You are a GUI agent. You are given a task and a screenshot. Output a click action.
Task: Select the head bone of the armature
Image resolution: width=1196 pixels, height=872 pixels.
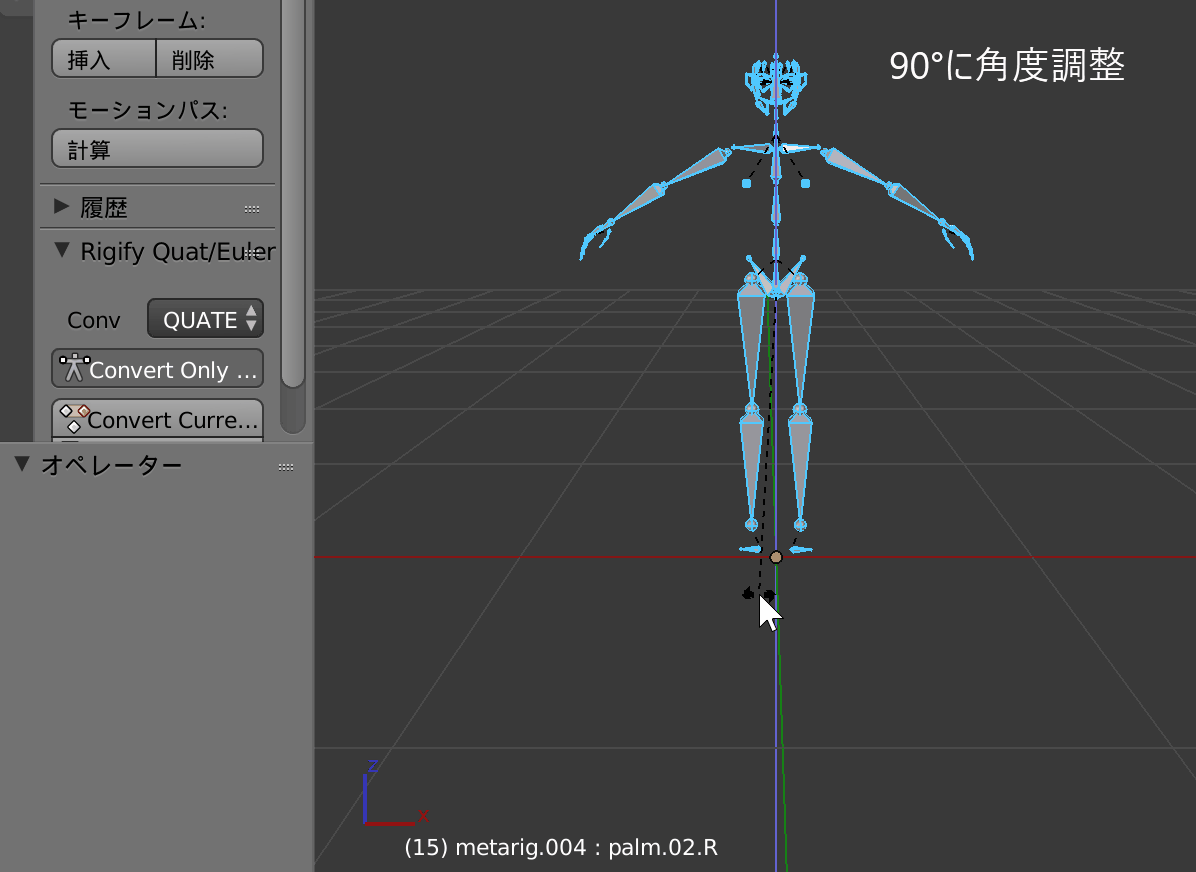[x=777, y=80]
